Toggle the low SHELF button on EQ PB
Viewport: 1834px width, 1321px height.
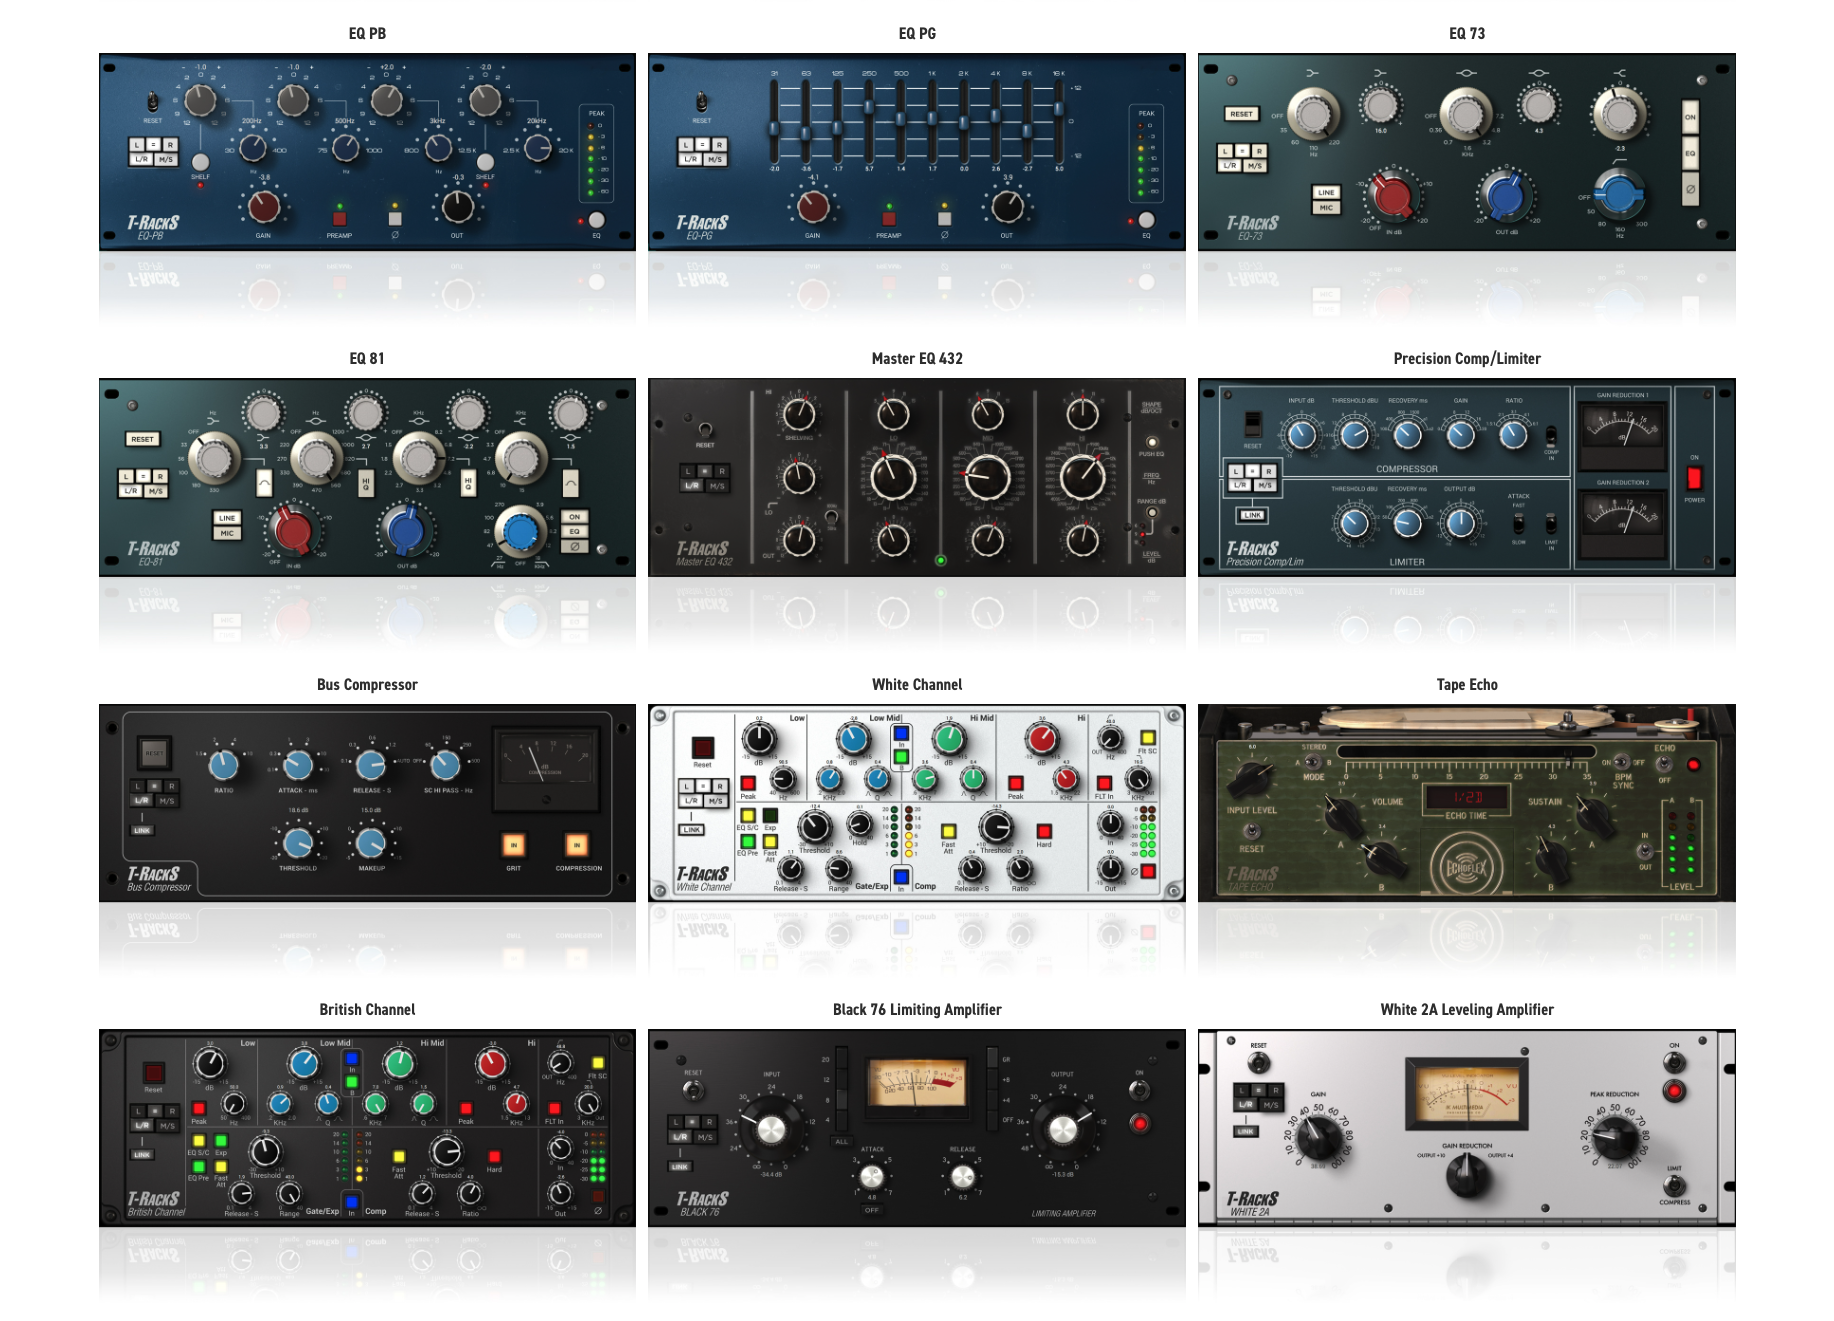pyautogui.click(x=200, y=162)
